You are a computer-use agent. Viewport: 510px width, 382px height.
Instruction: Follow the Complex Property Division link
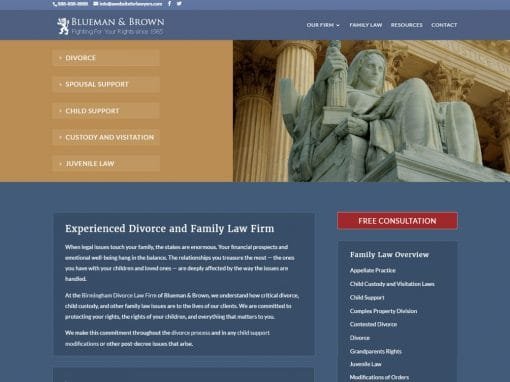[x=383, y=311]
